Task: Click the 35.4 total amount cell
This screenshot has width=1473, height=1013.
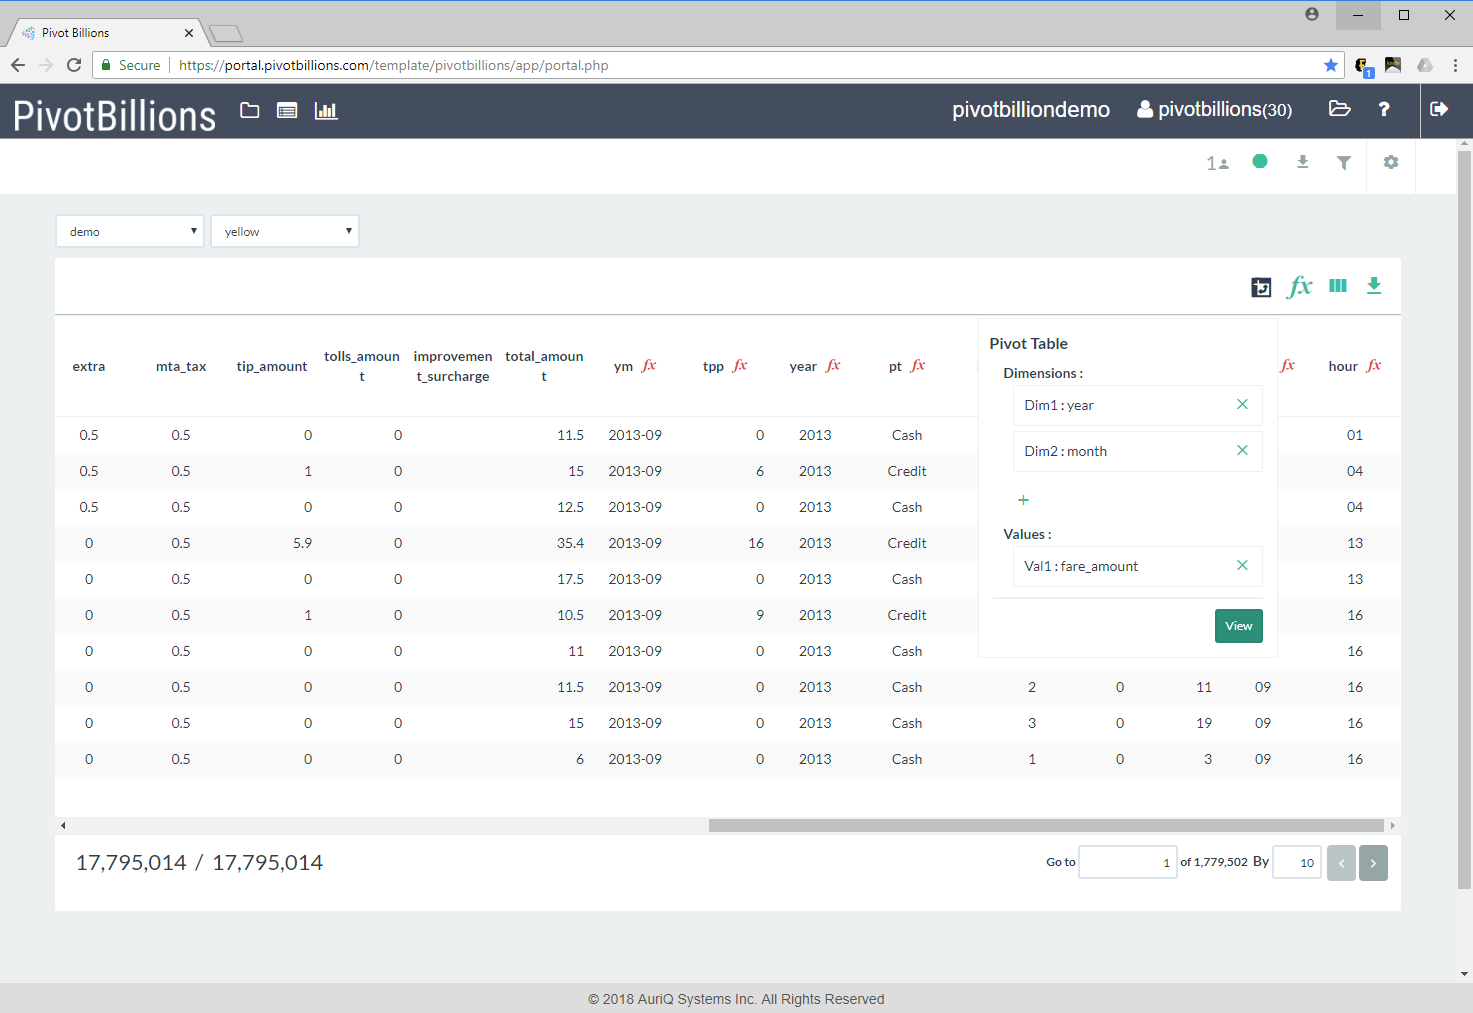Action: [570, 543]
